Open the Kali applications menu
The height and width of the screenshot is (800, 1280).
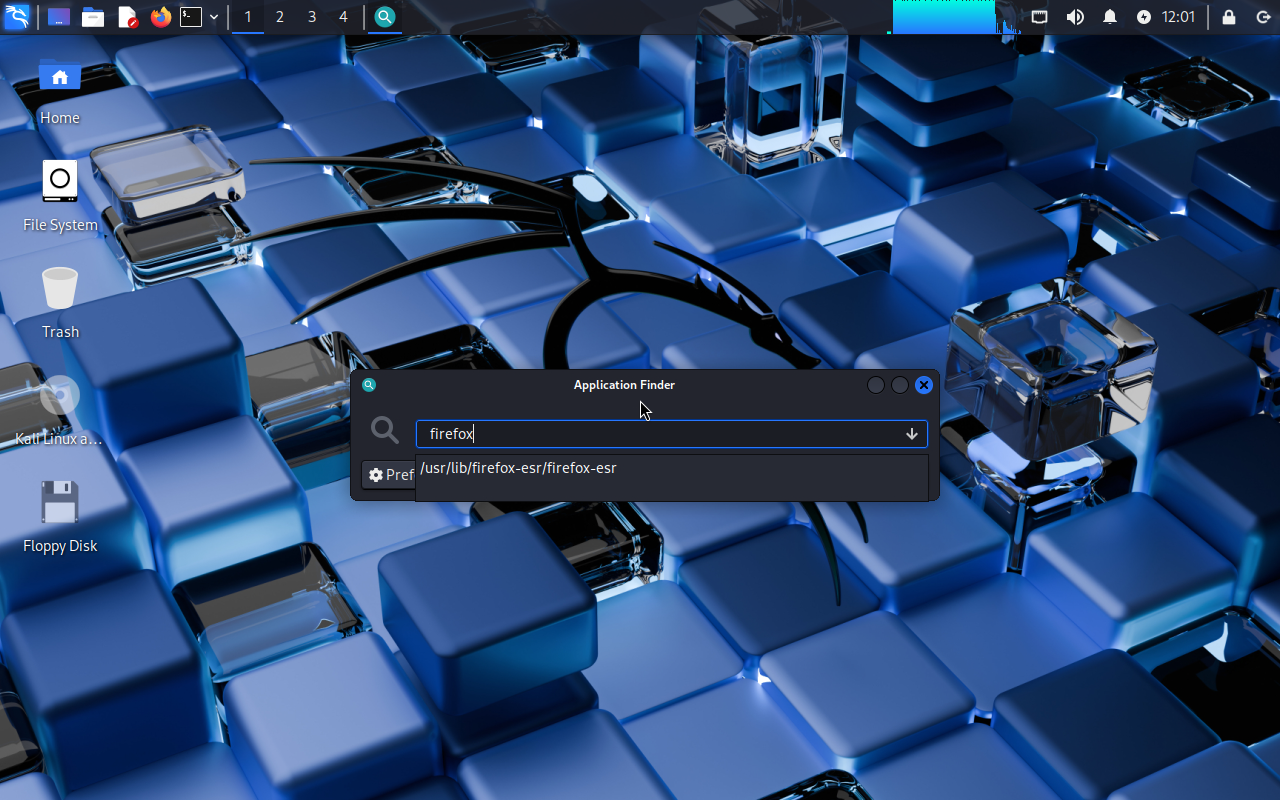click(x=17, y=17)
